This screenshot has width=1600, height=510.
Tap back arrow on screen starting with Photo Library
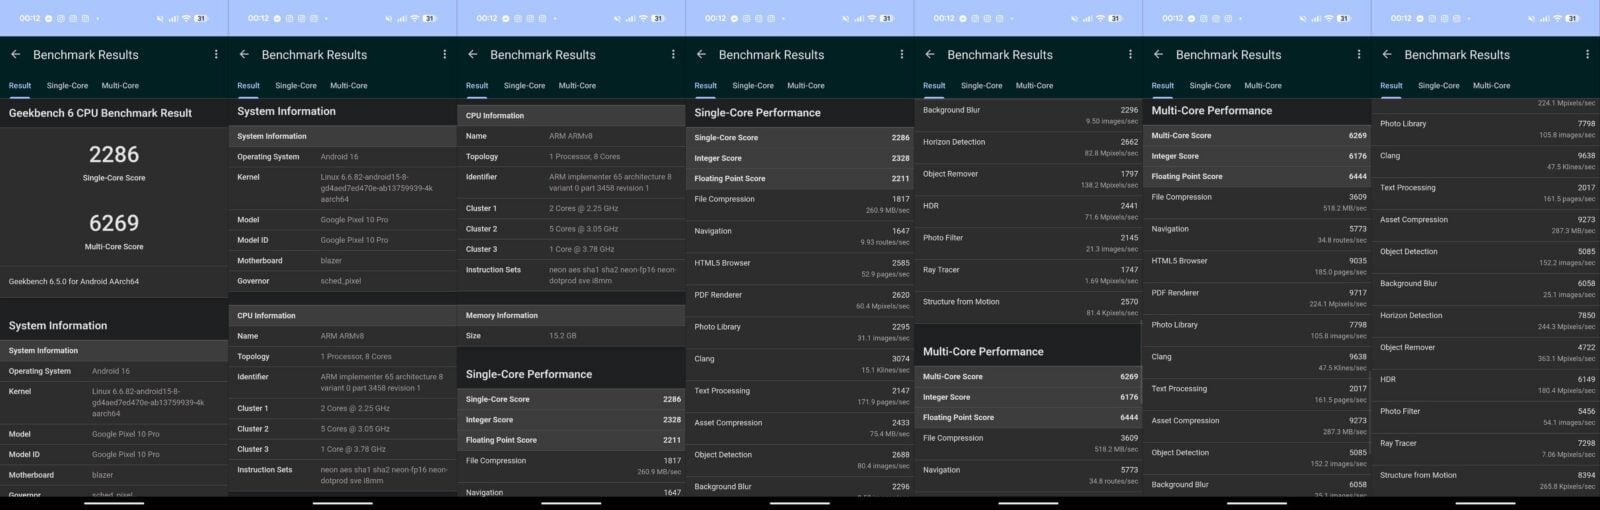tap(1387, 55)
